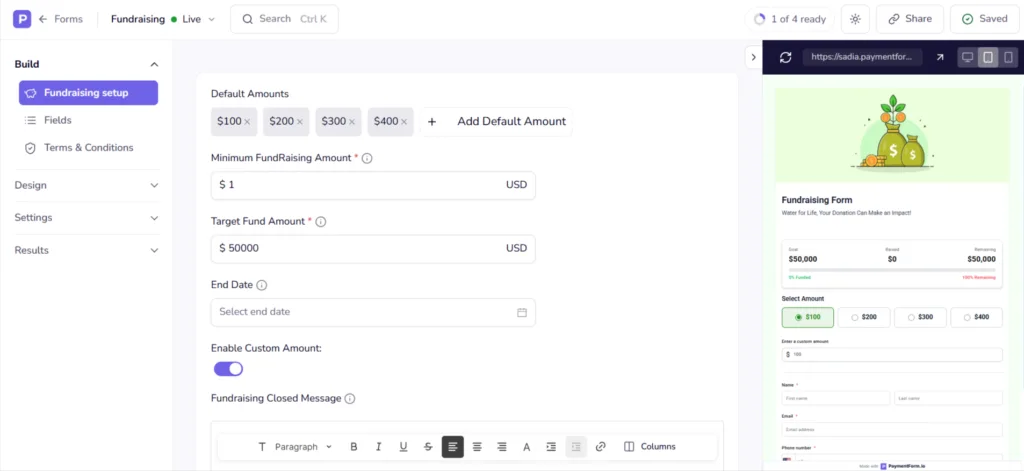Screen dimensions: 1024x471
Task: Apply italic formatting in editor toolbar
Action: (379, 447)
